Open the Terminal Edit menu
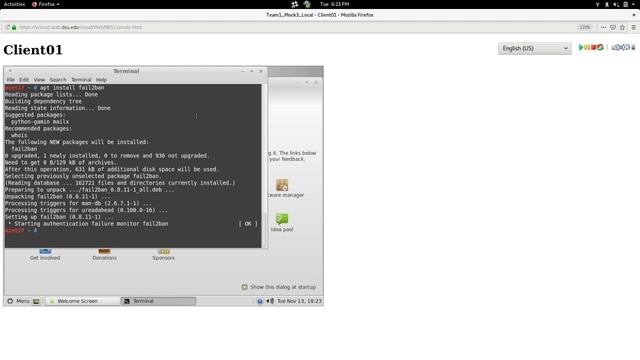The width and height of the screenshot is (640, 360). [24, 80]
